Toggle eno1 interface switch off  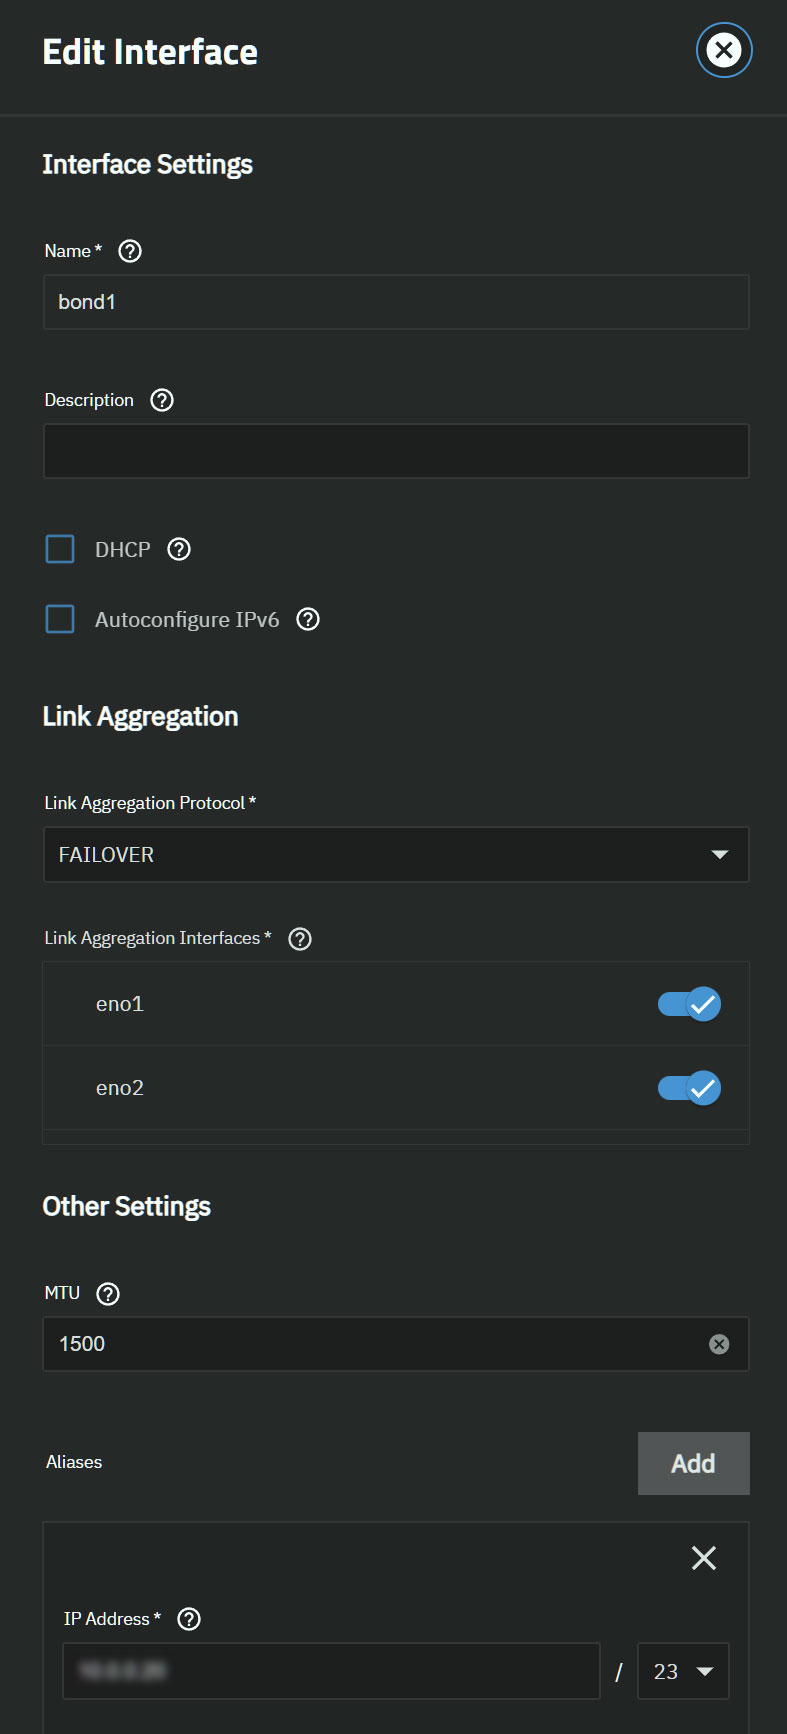pos(689,1004)
